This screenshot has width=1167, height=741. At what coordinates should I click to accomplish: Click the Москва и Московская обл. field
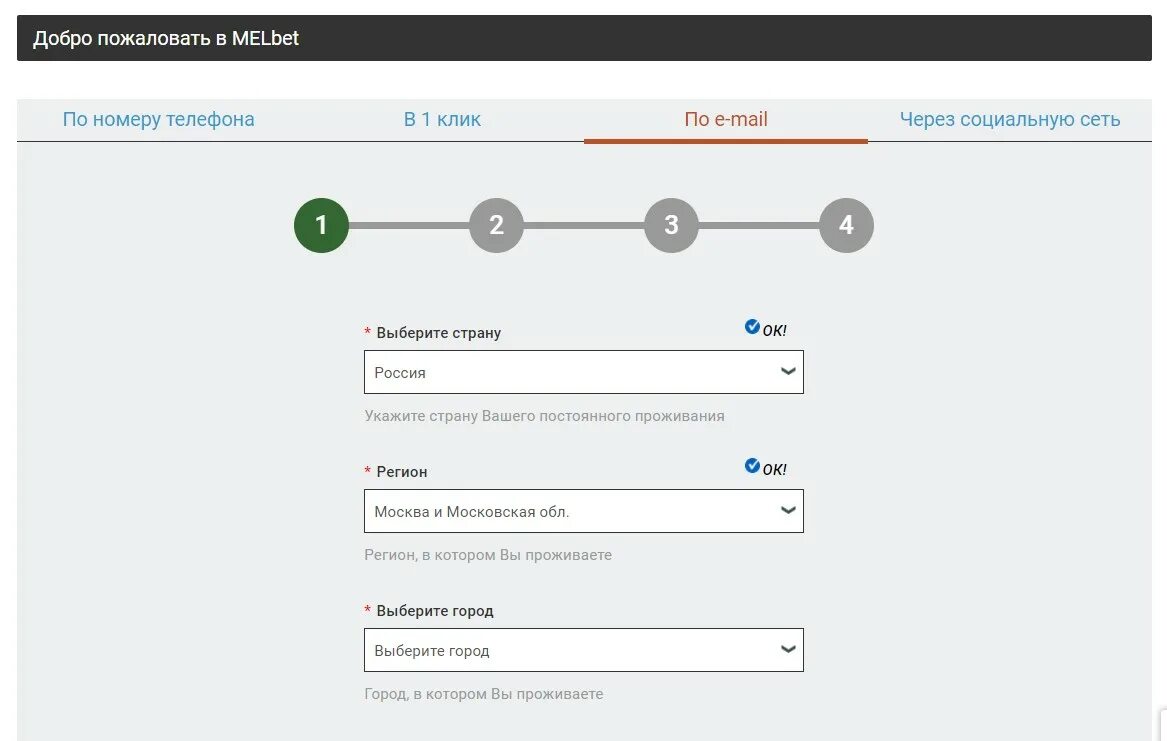(584, 511)
